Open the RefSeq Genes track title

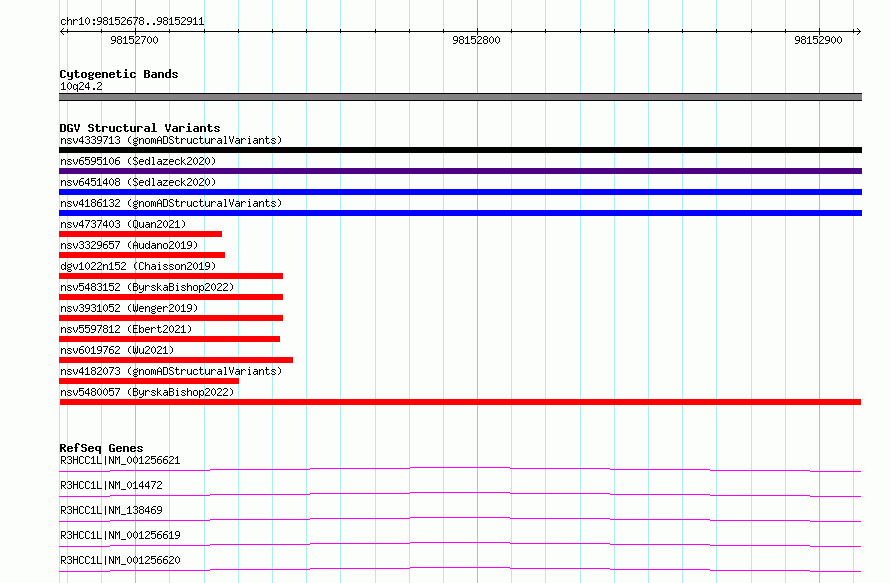(x=101, y=448)
